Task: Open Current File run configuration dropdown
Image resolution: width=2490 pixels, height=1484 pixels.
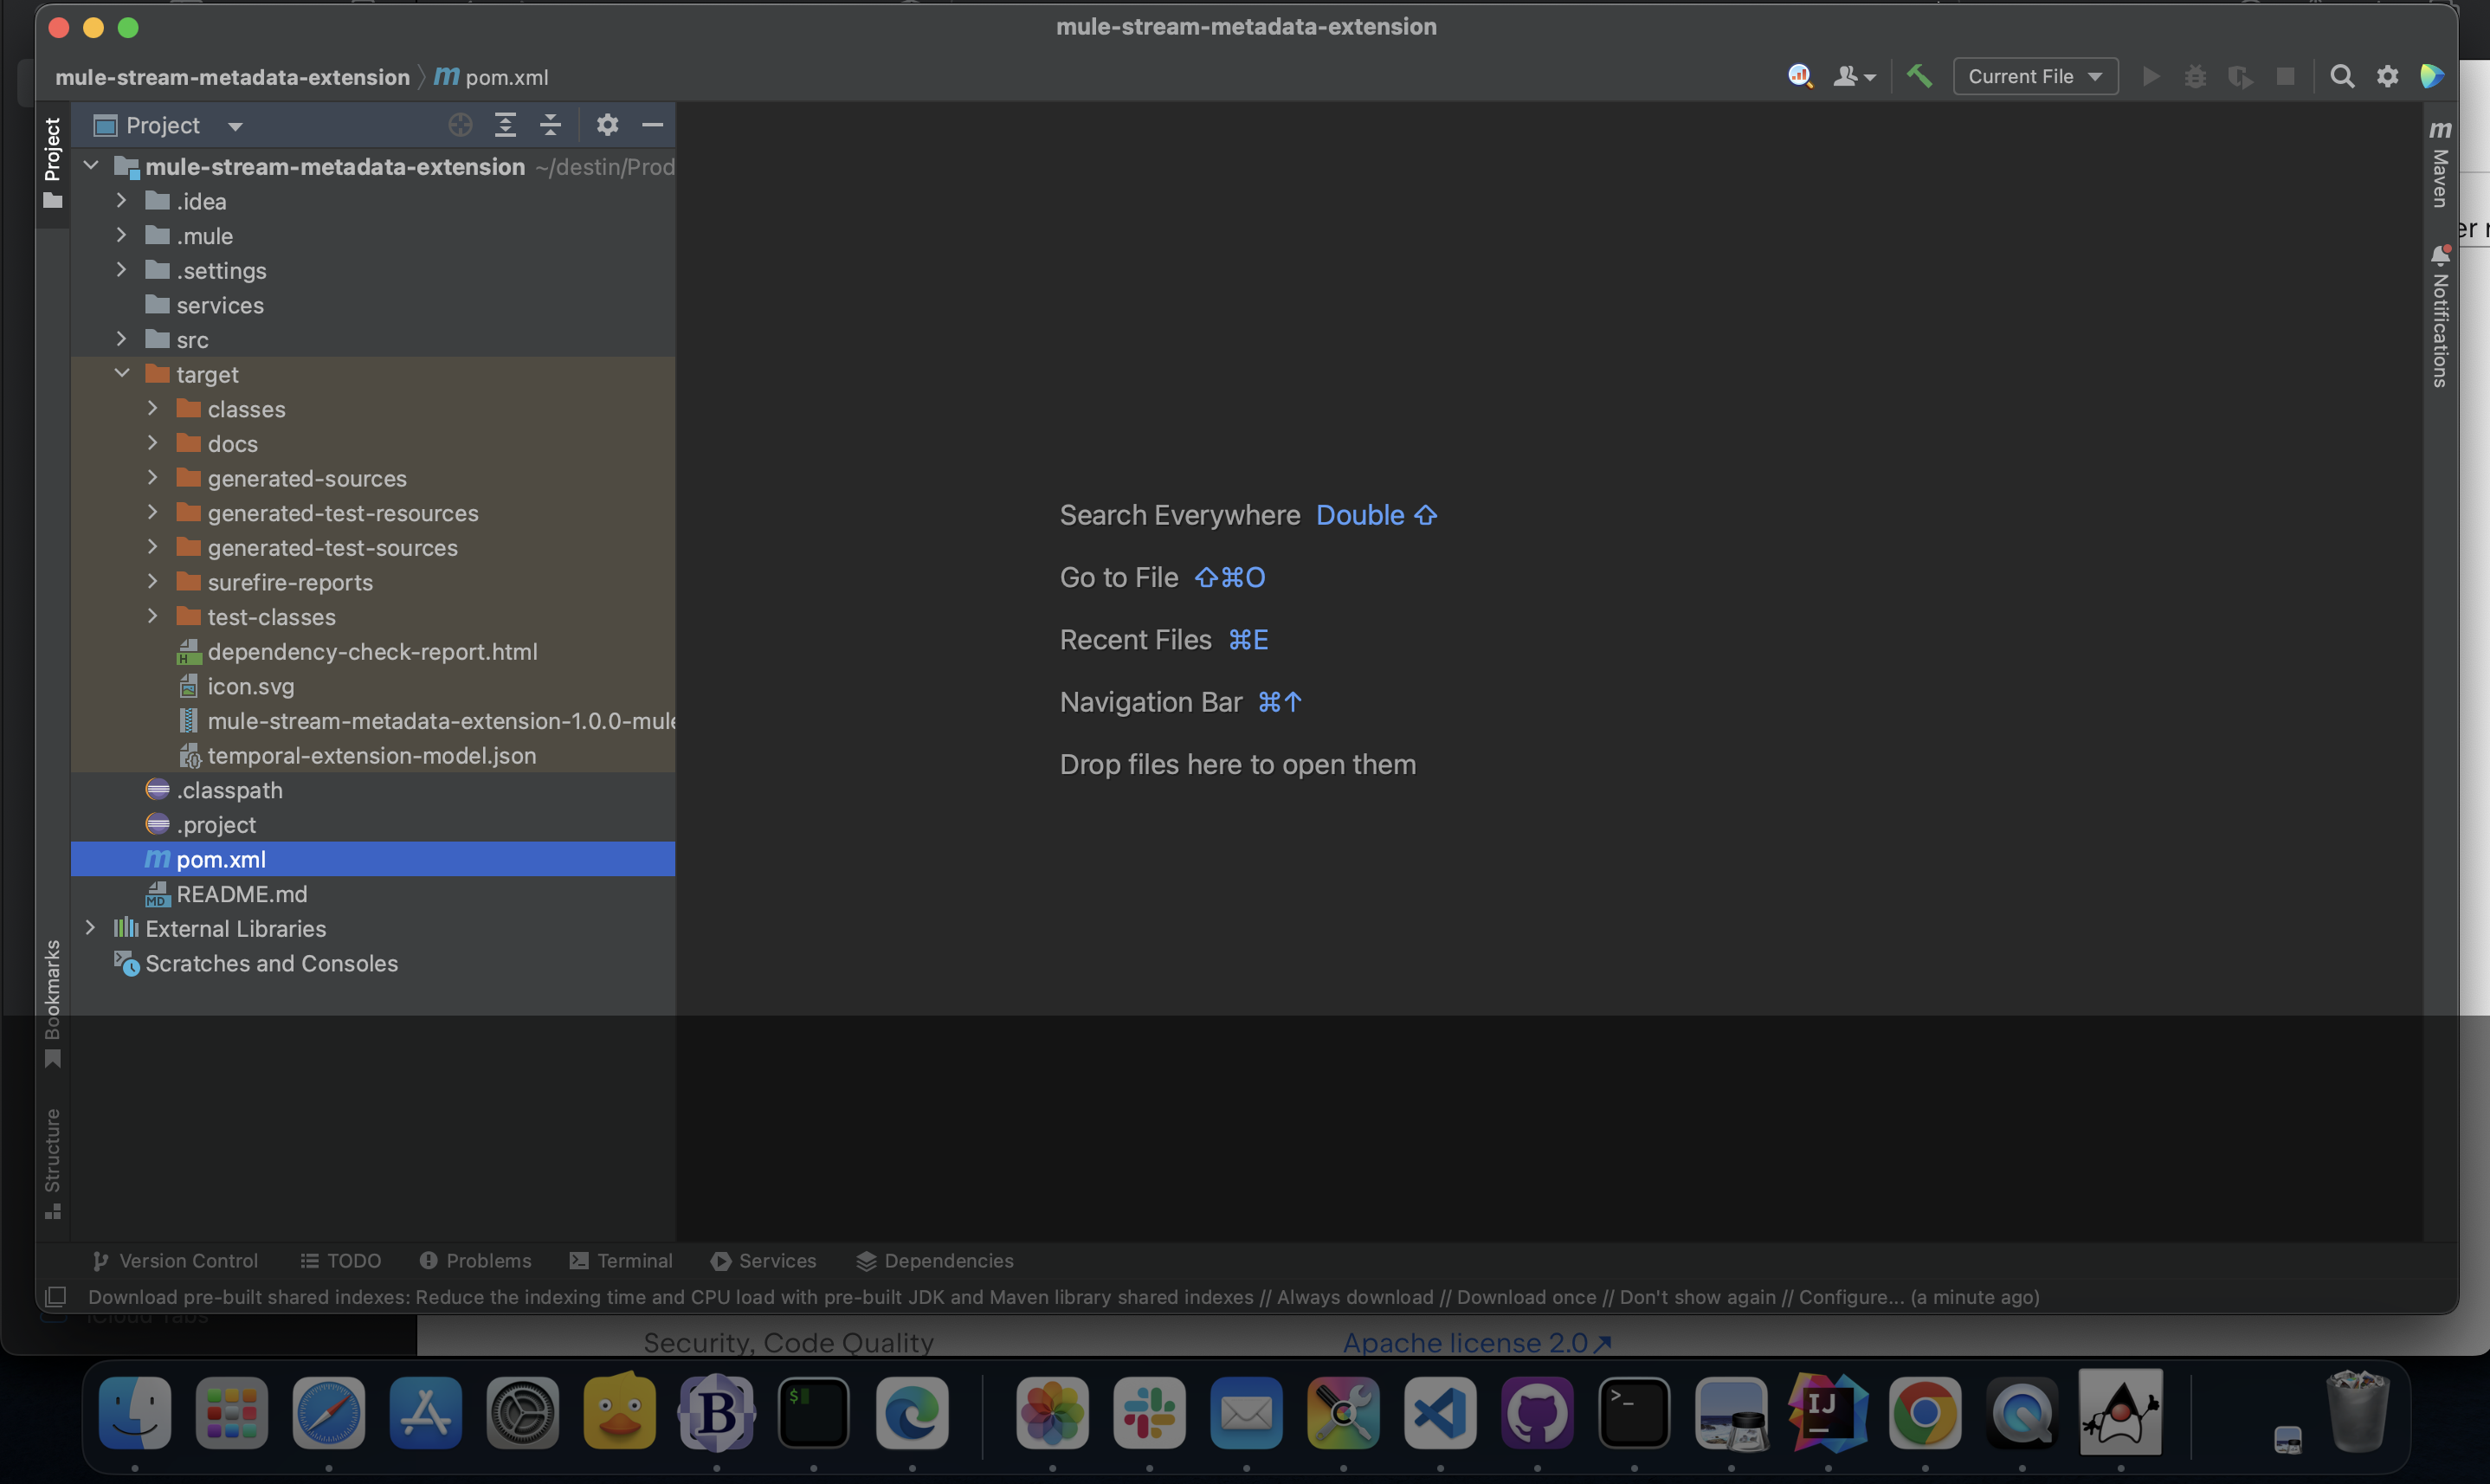Action: [x=2034, y=76]
